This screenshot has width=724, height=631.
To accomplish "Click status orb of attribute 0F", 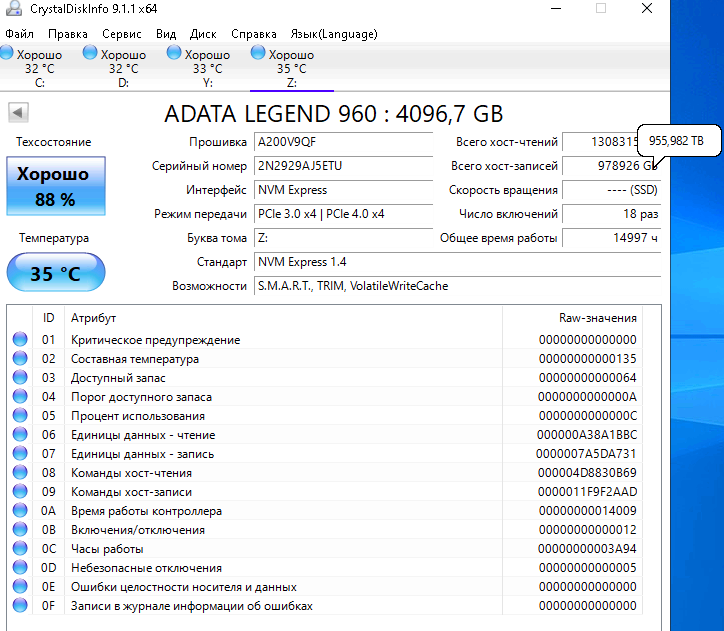I will tap(20, 605).
